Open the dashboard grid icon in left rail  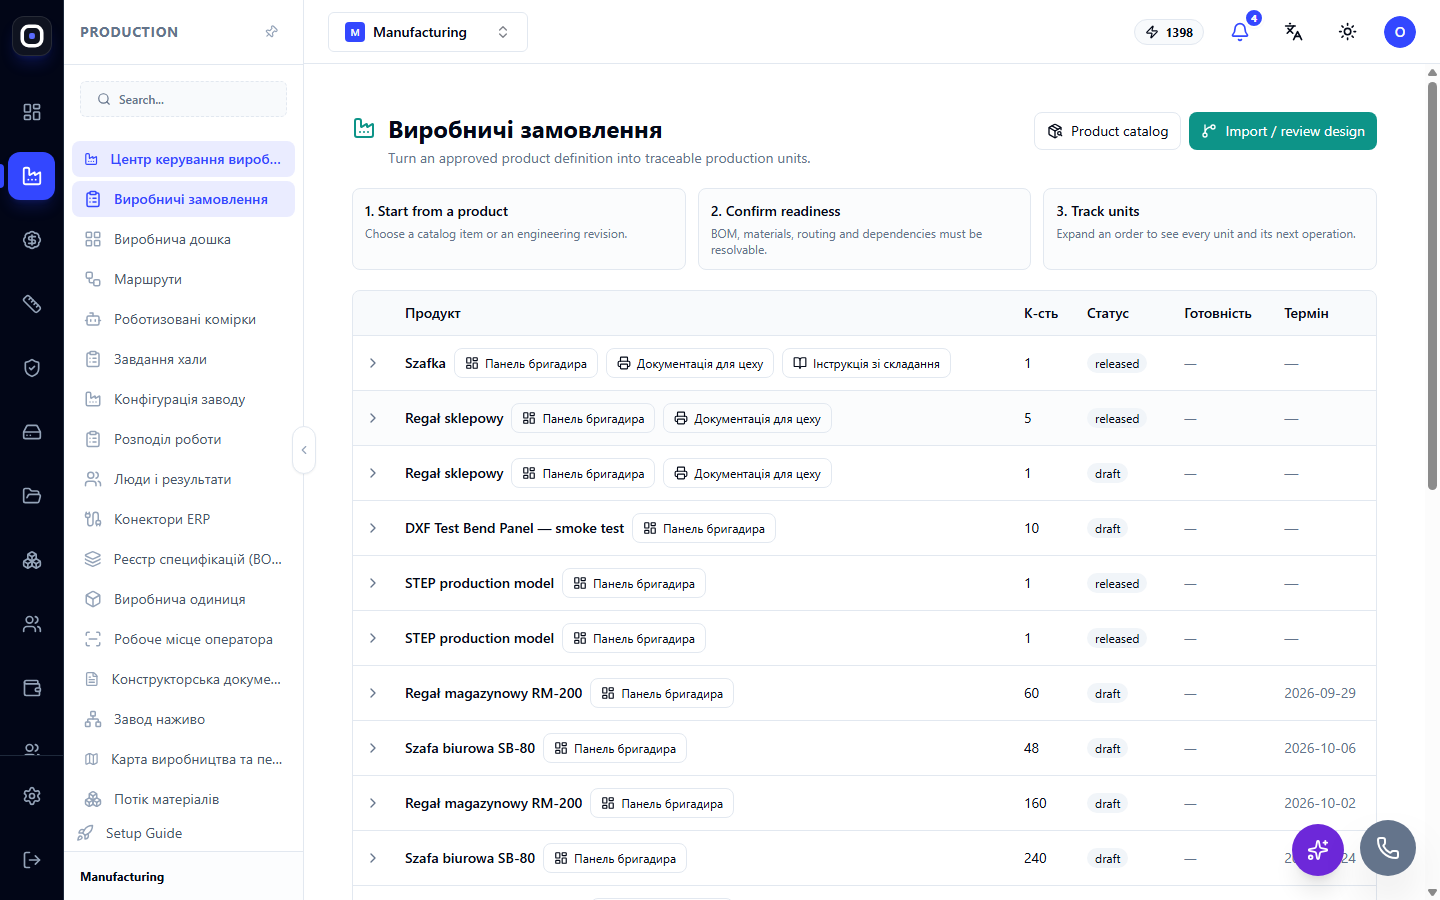(x=32, y=112)
